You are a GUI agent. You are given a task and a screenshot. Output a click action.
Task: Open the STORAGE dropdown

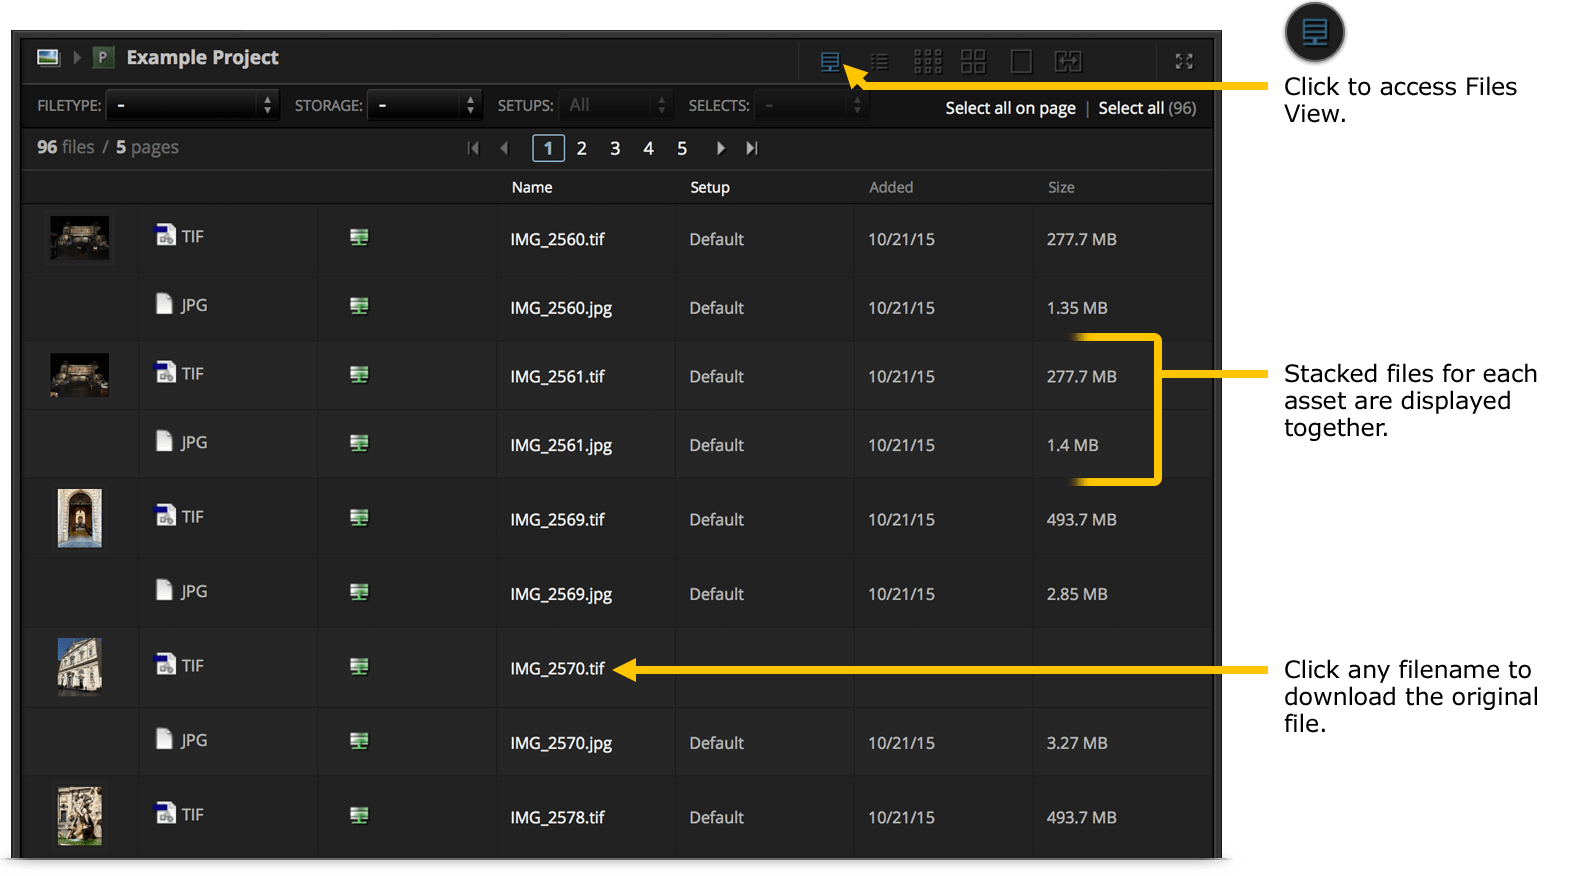click(424, 105)
